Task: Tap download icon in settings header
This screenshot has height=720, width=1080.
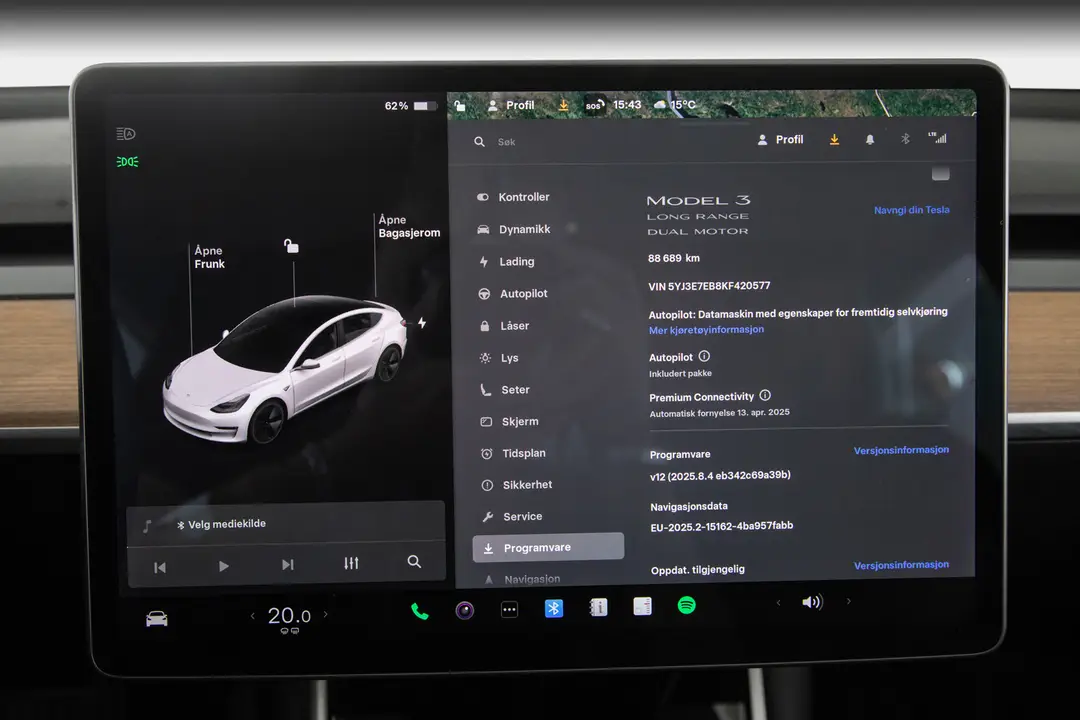Action: pos(834,140)
